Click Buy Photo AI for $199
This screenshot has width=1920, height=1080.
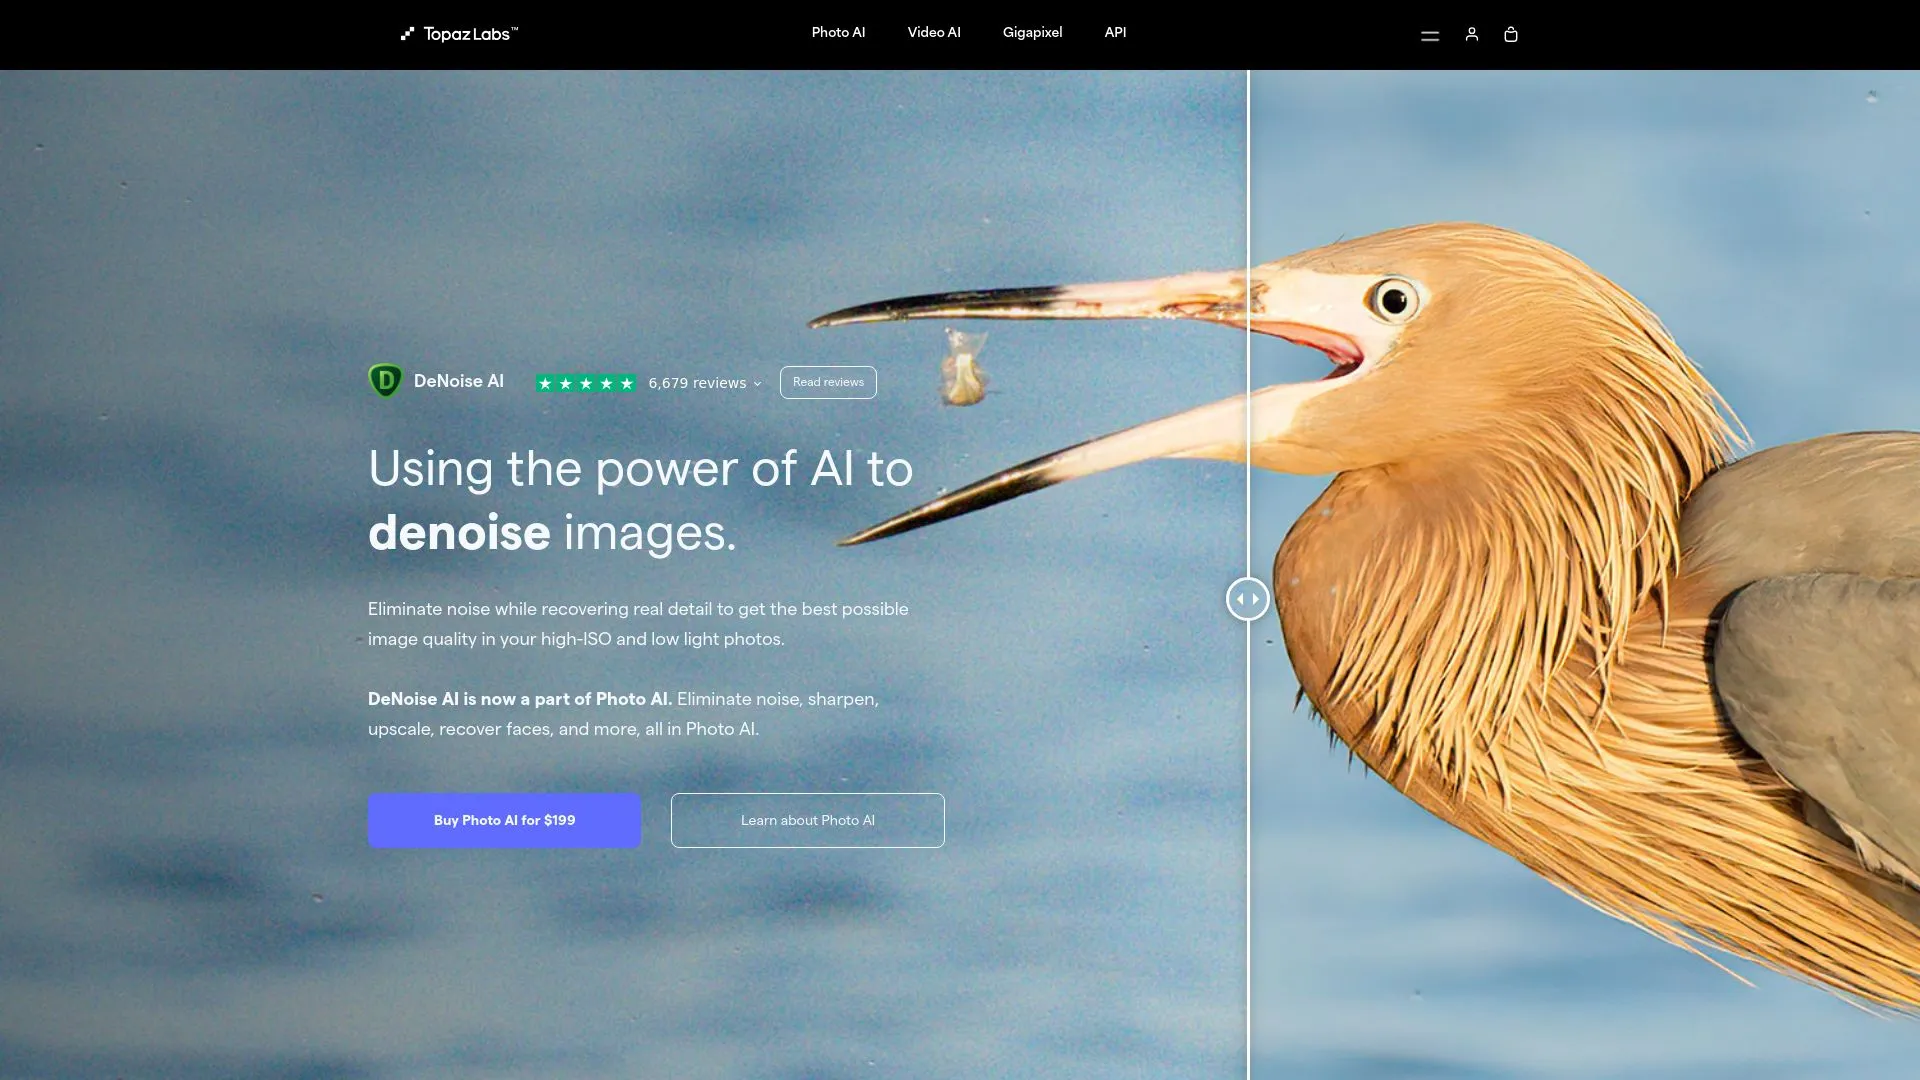pyautogui.click(x=504, y=820)
